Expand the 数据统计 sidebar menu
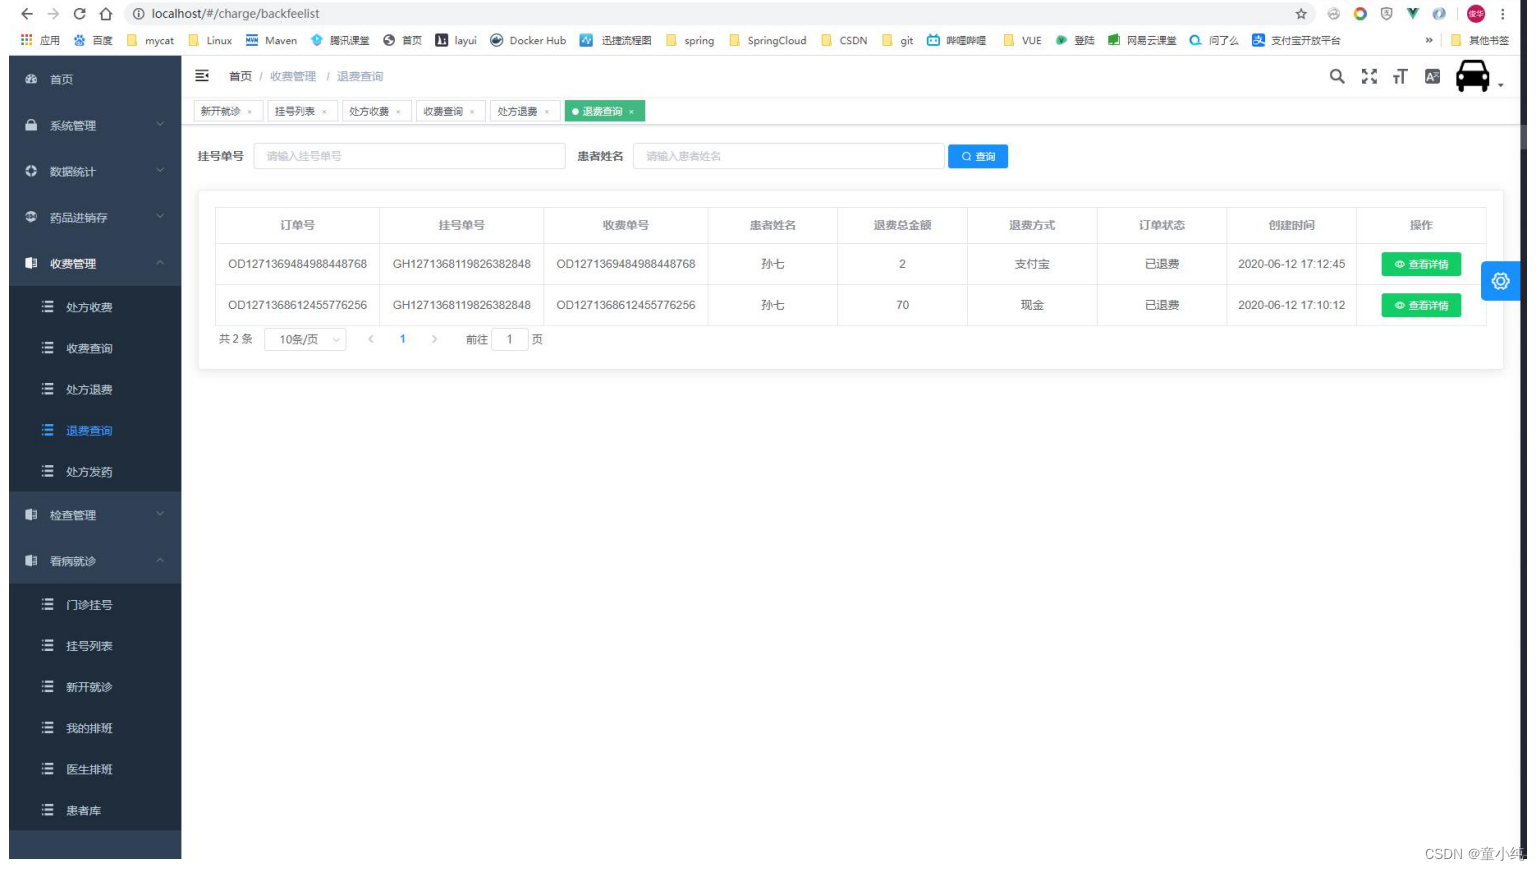This screenshot has width=1540, height=870. tap(95, 171)
